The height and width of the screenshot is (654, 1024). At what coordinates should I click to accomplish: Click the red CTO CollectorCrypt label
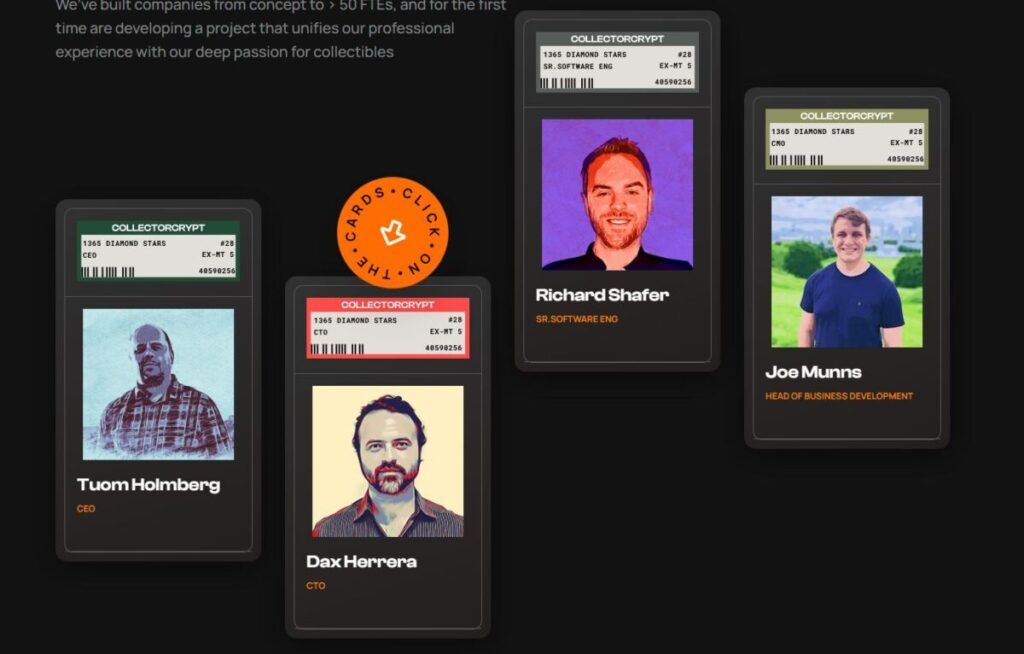(x=388, y=328)
